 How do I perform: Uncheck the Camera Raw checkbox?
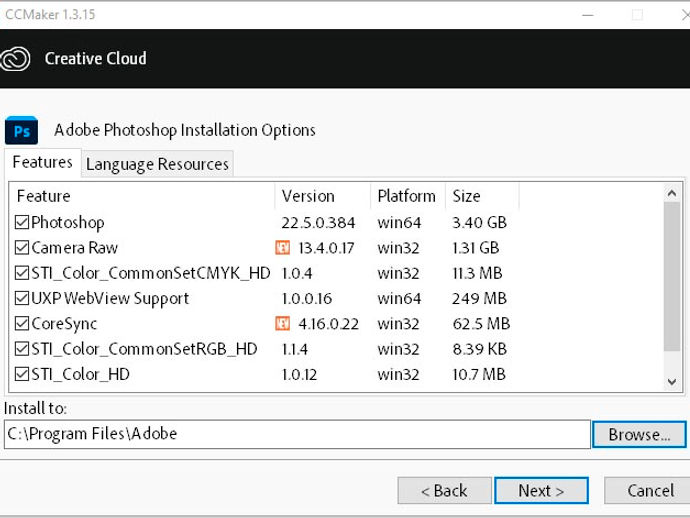[22, 248]
